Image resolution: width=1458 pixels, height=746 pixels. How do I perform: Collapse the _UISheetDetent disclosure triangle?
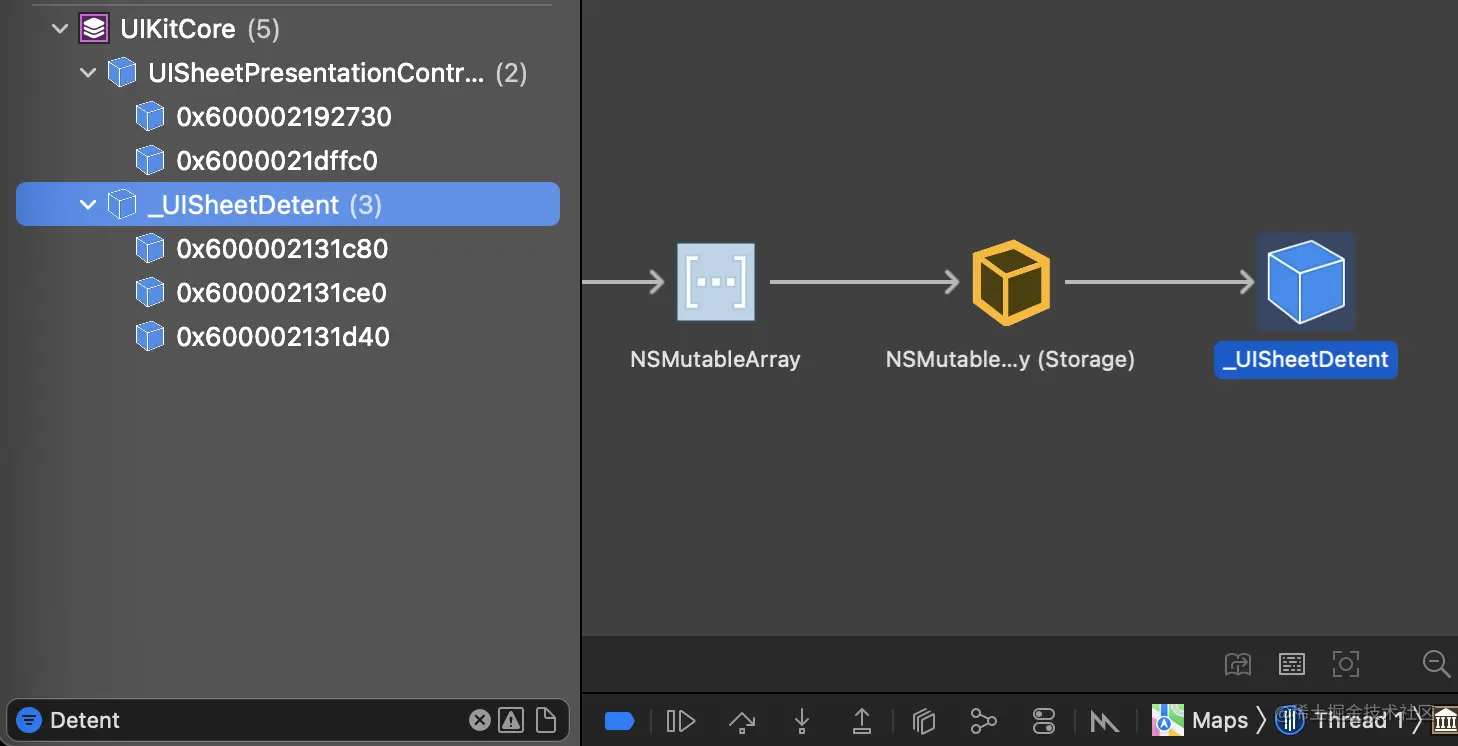tap(88, 205)
